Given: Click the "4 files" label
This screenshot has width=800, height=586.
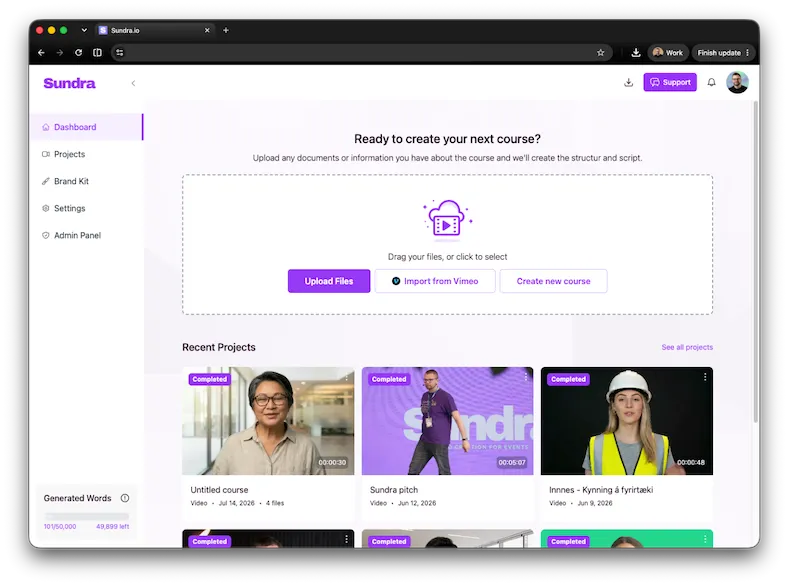Looking at the screenshot, I should coord(274,503).
